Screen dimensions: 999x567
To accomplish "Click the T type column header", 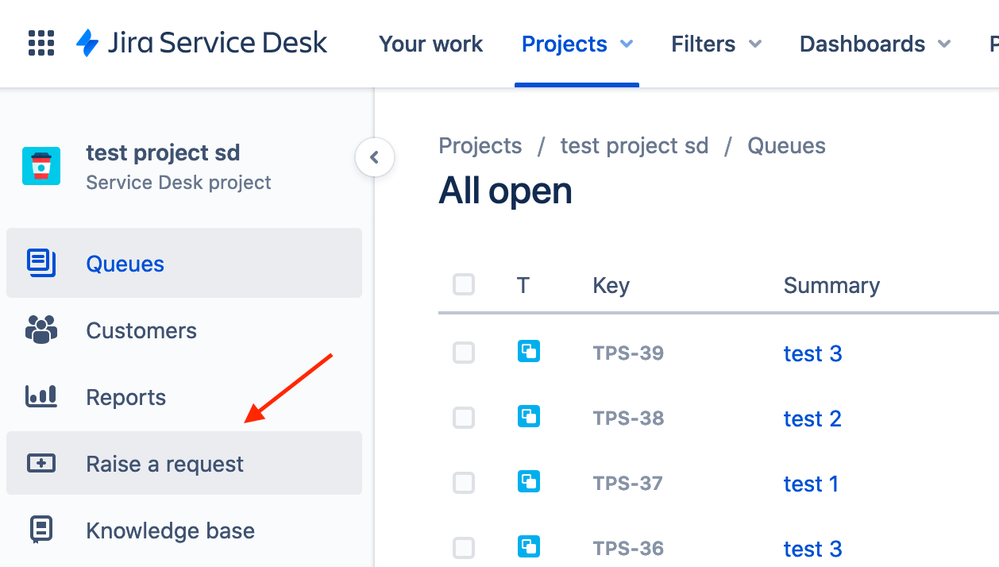I will [523, 285].
